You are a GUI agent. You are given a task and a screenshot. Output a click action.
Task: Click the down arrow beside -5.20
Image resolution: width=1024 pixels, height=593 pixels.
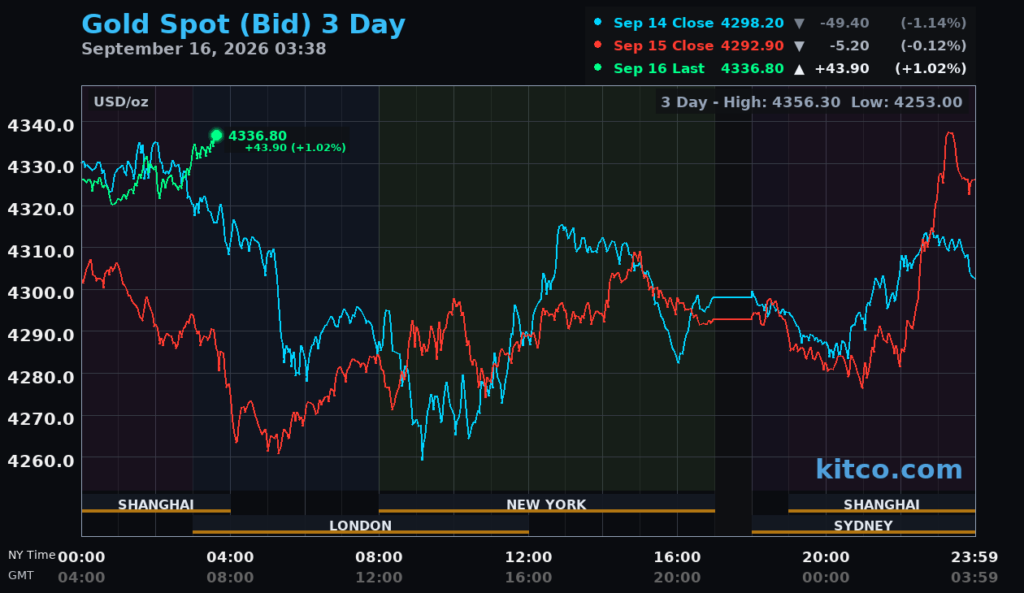pyautogui.click(x=799, y=46)
